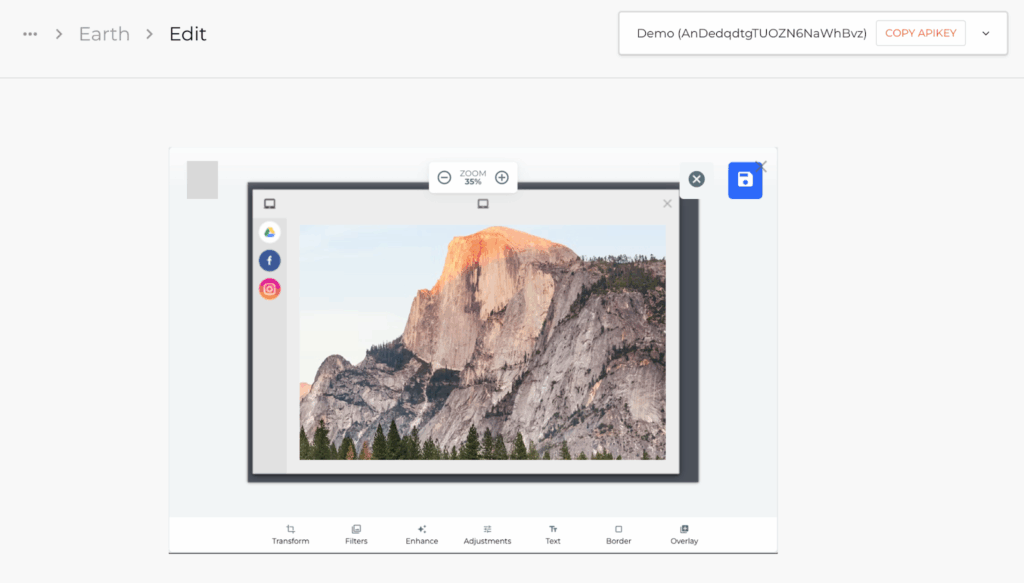This screenshot has height=583, width=1024.
Task: Go to the Earth breadcrumb
Action: [x=104, y=34]
